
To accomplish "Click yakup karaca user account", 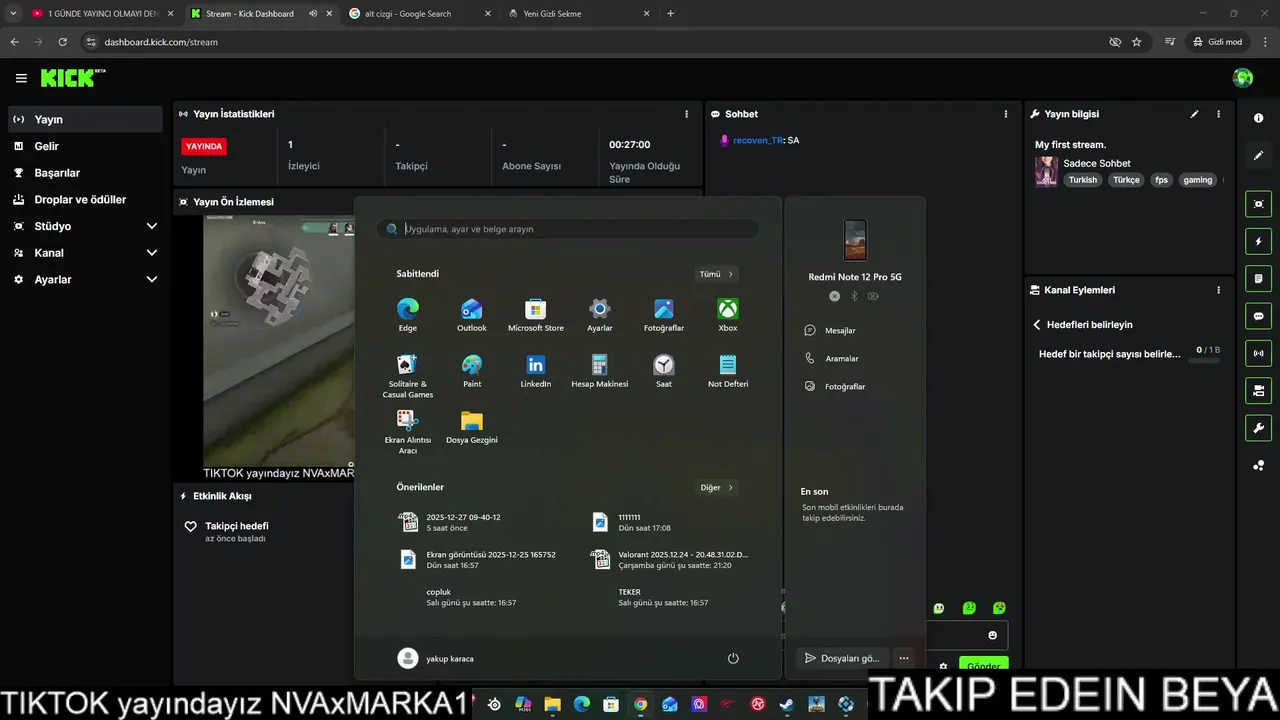I will click(436, 658).
